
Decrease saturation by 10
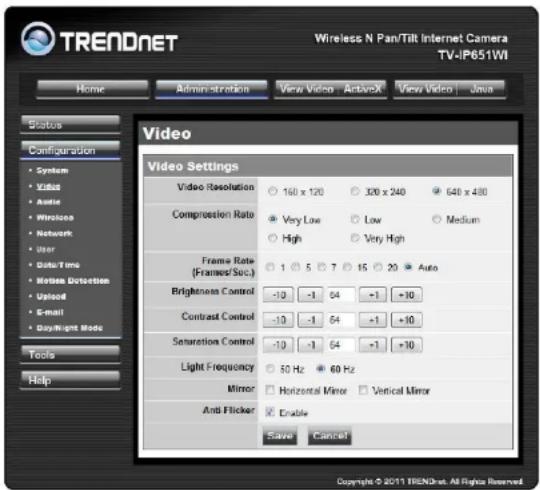point(278,345)
